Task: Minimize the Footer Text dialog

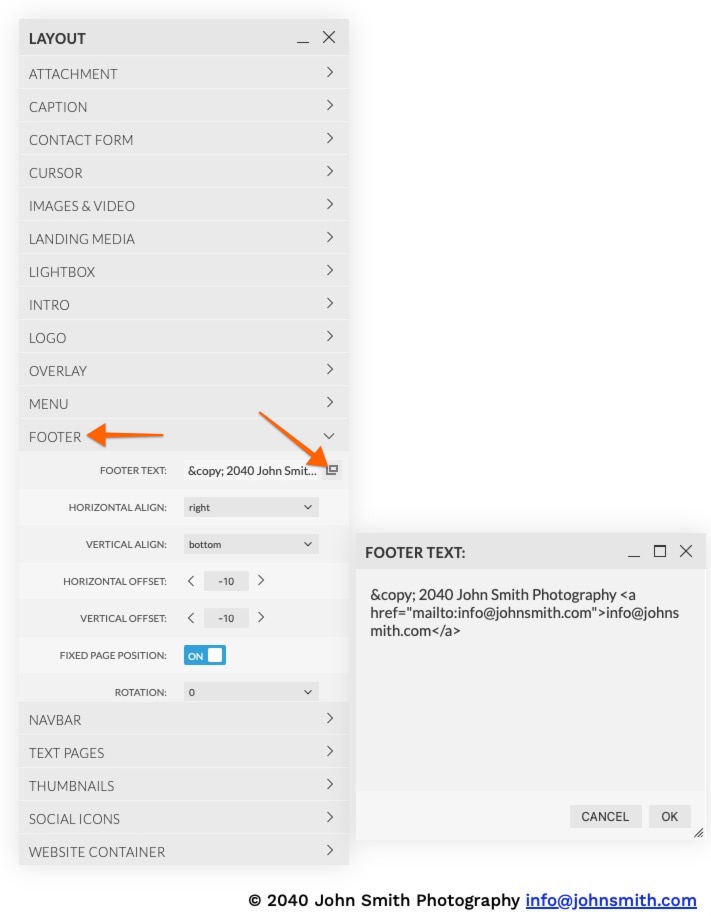Action: (634, 552)
